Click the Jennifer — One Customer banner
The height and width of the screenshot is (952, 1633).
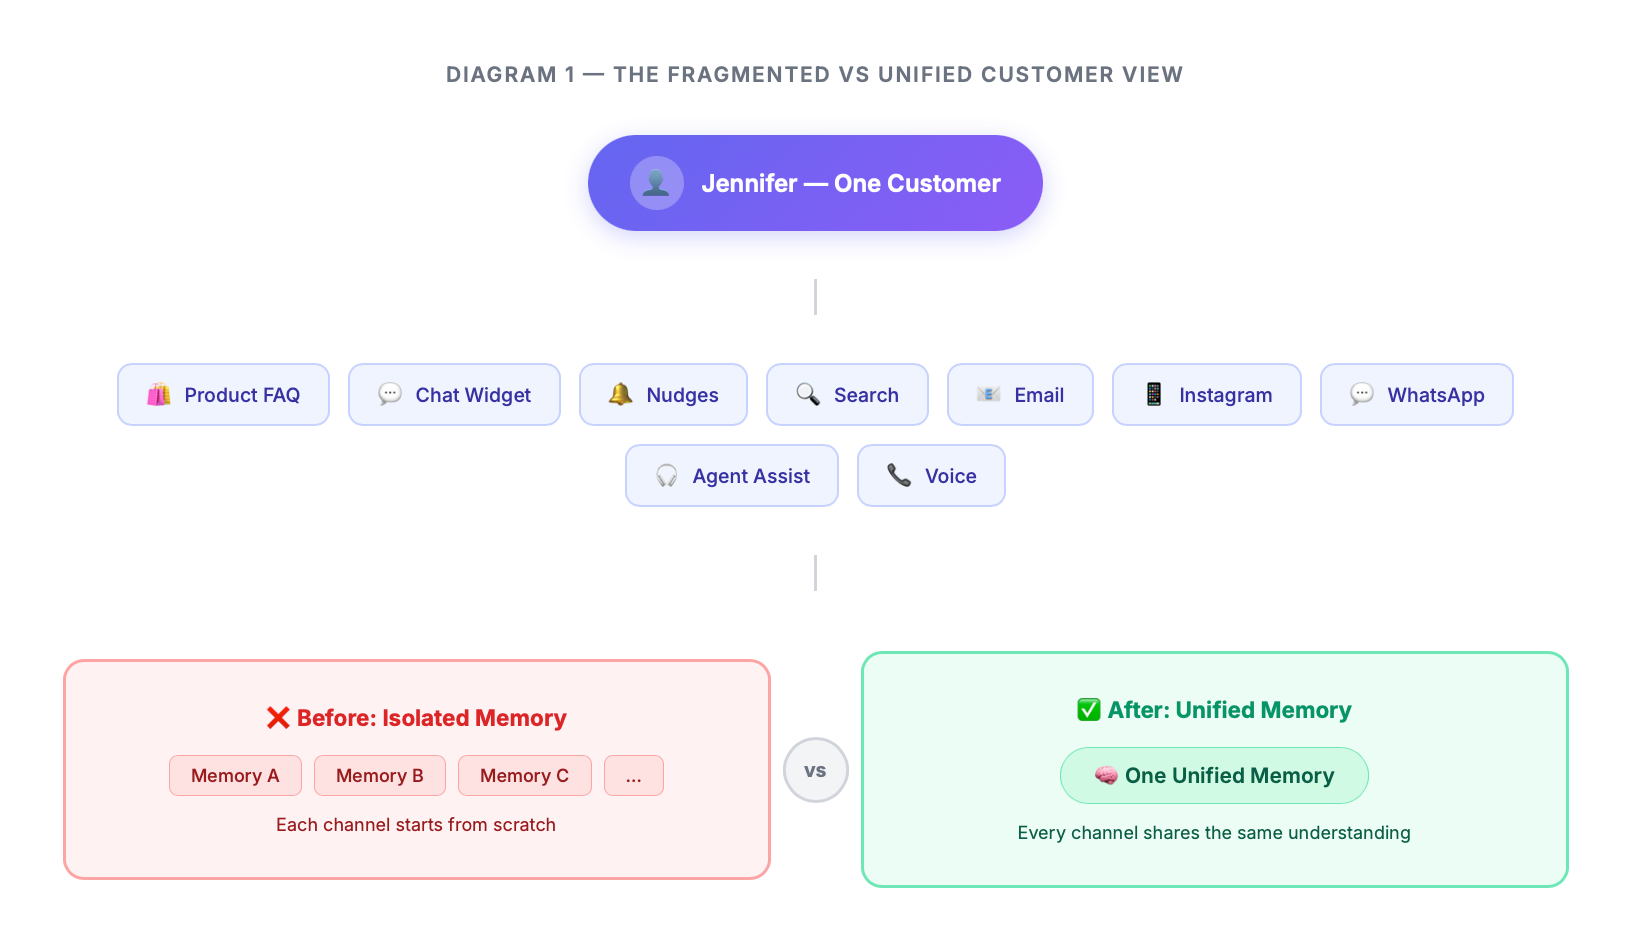click(850, 183)
